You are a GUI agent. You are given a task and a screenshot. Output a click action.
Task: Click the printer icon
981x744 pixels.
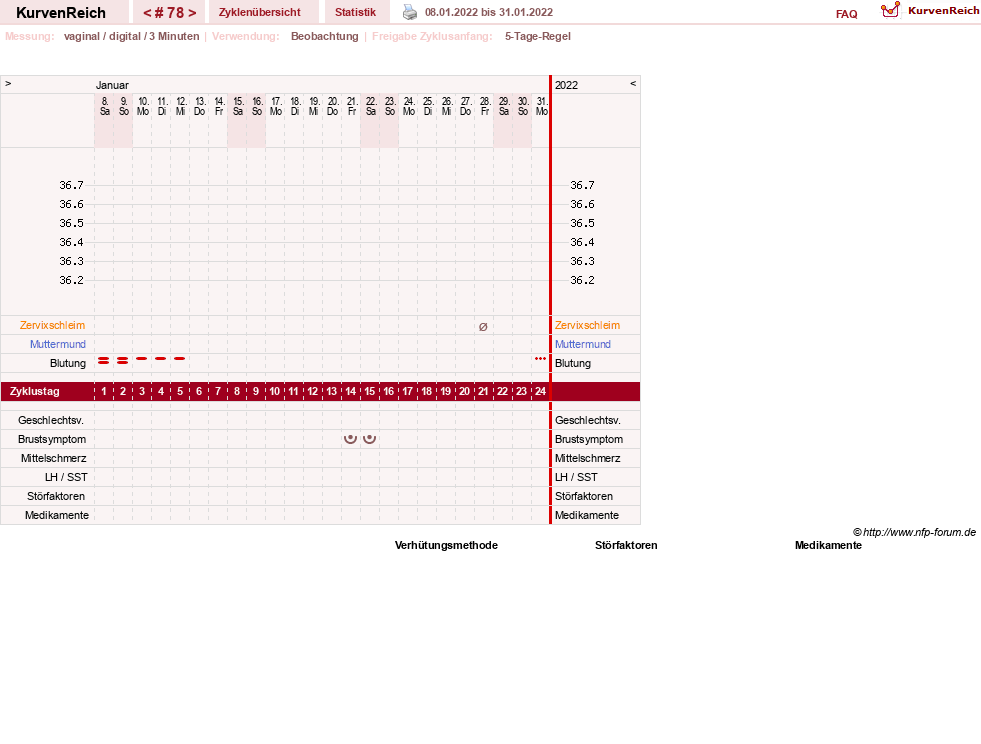(x=410, y=12)
